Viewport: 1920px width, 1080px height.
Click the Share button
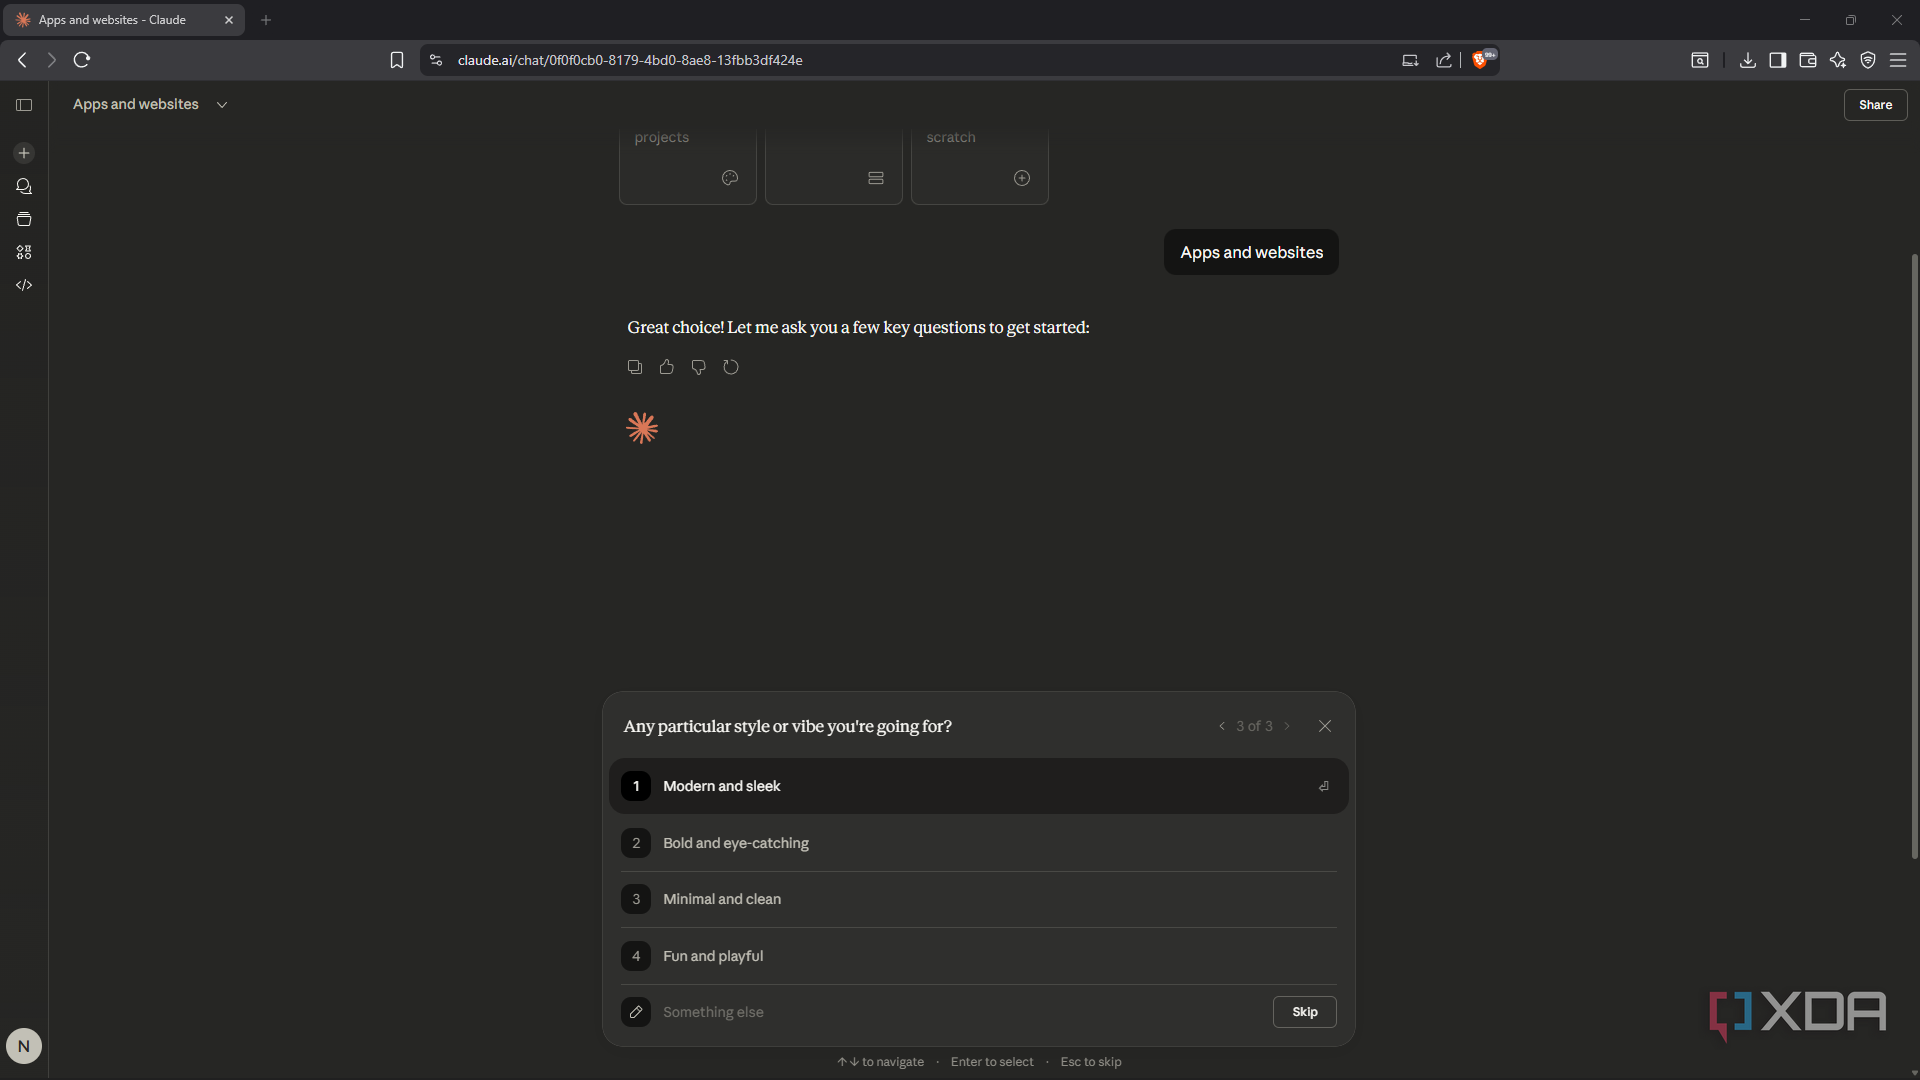tap(1875, 105)
